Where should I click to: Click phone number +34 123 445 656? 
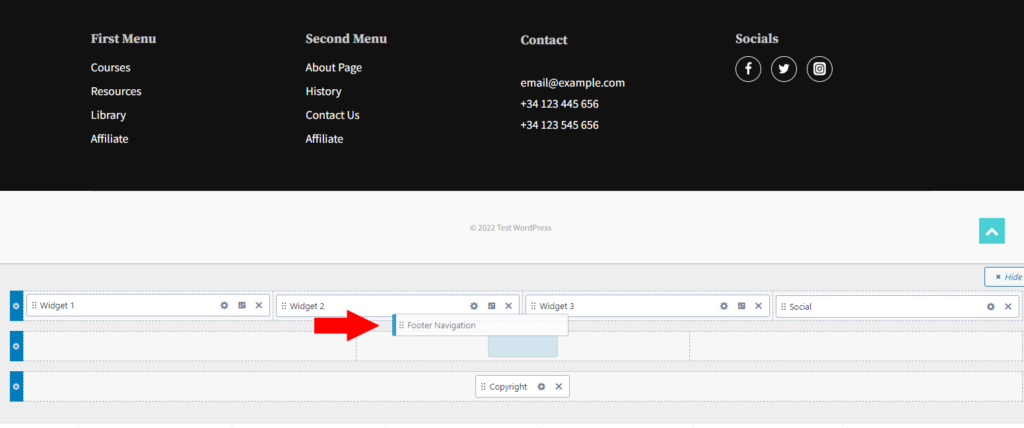click(x=560, y=104)
